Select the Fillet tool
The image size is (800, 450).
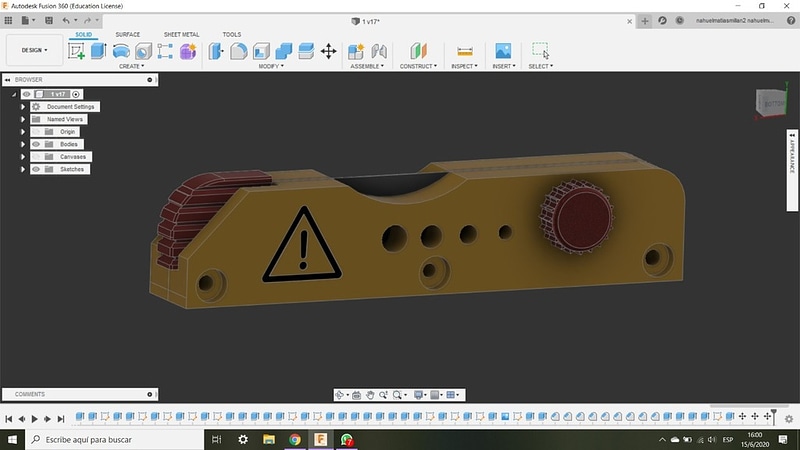coord(239,51)
